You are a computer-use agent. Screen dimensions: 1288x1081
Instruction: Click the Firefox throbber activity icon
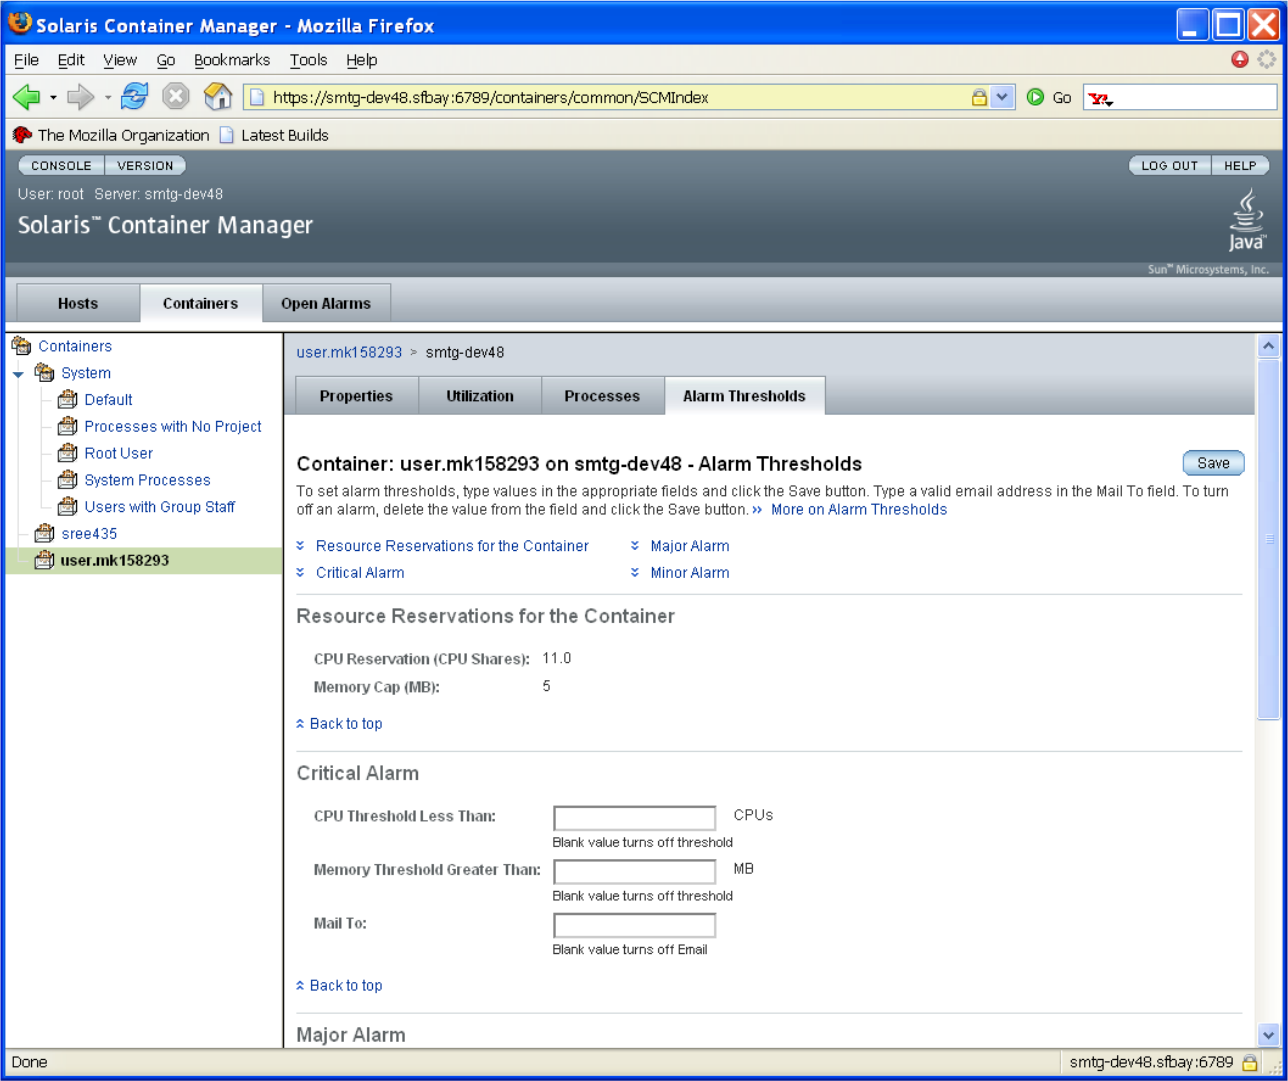pos(1266,60)
